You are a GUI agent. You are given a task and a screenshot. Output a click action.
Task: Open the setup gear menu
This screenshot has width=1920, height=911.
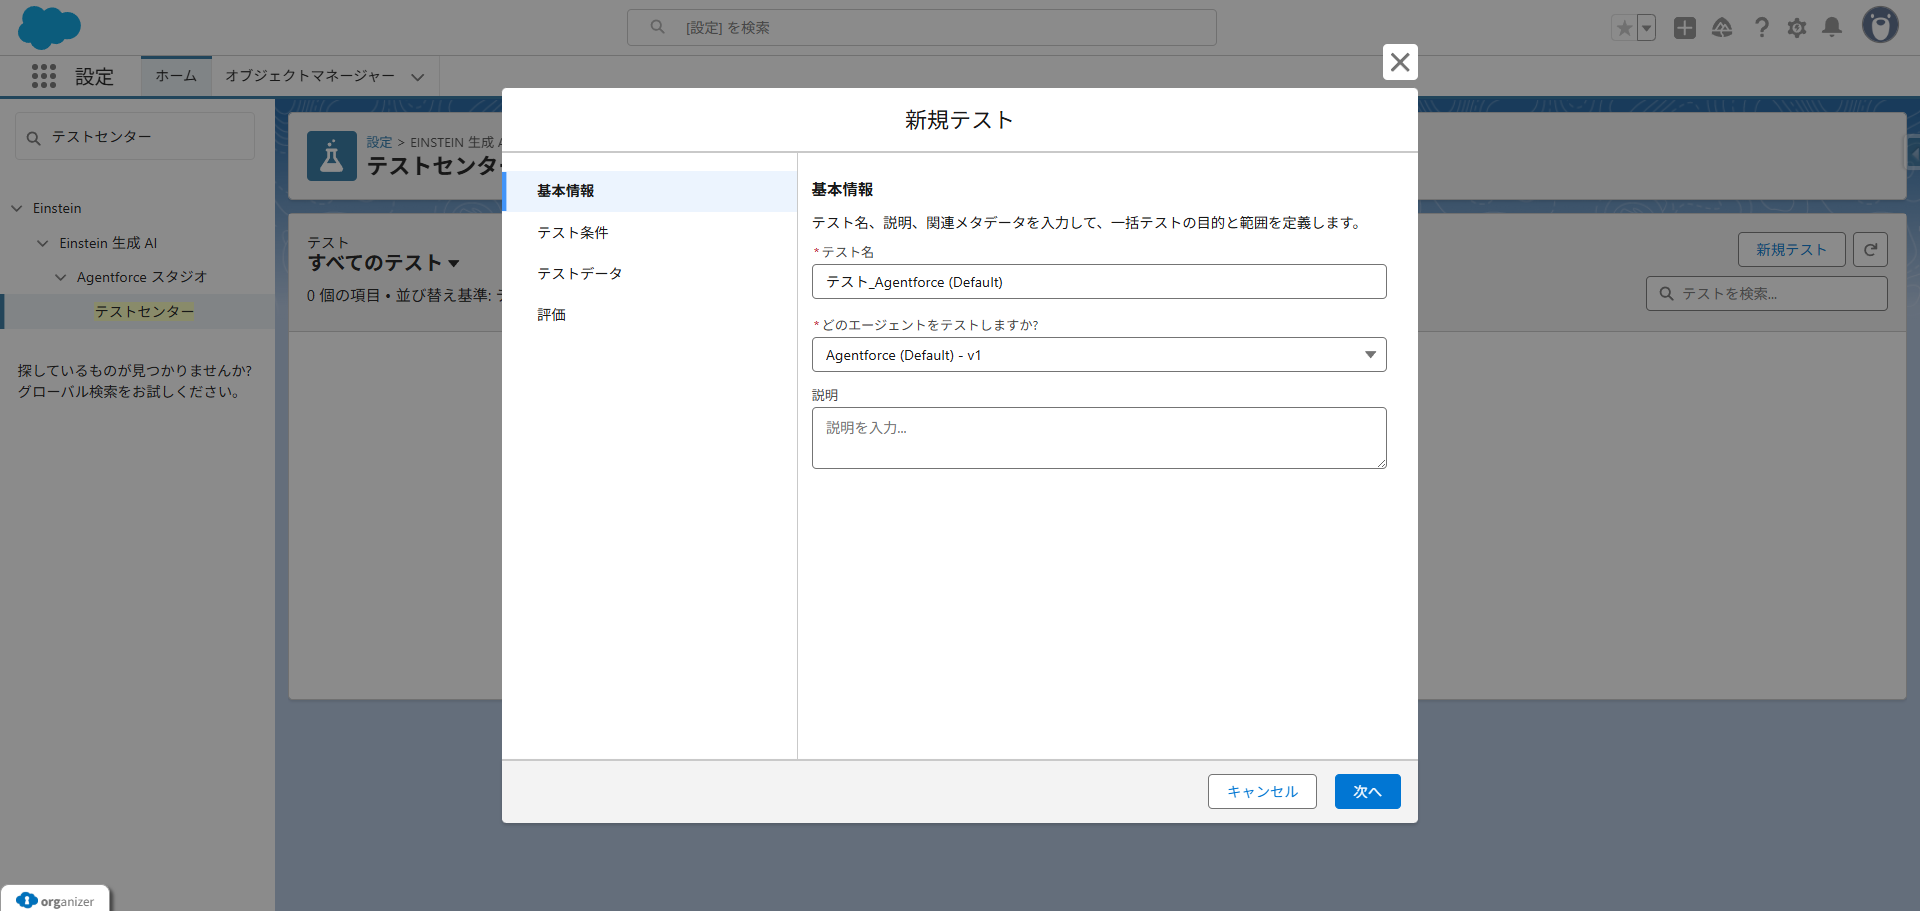coord(1797,28)
